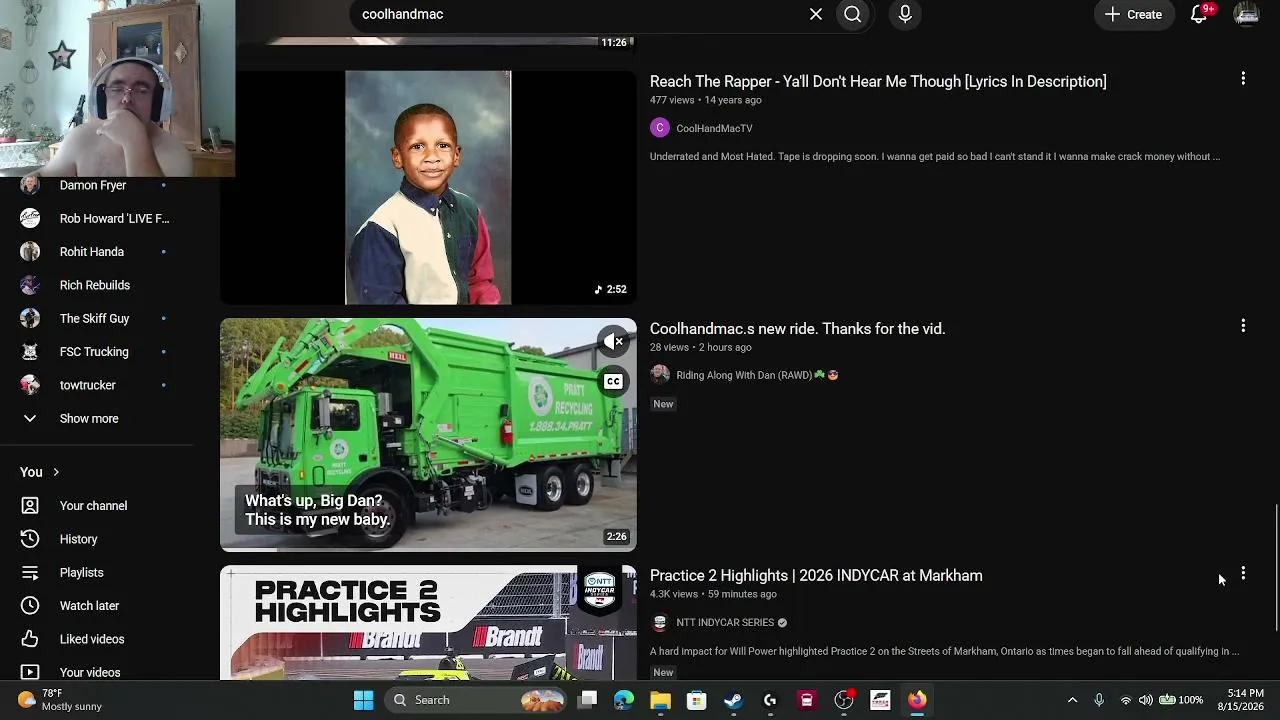Click the Create button

coord(1134,14)
